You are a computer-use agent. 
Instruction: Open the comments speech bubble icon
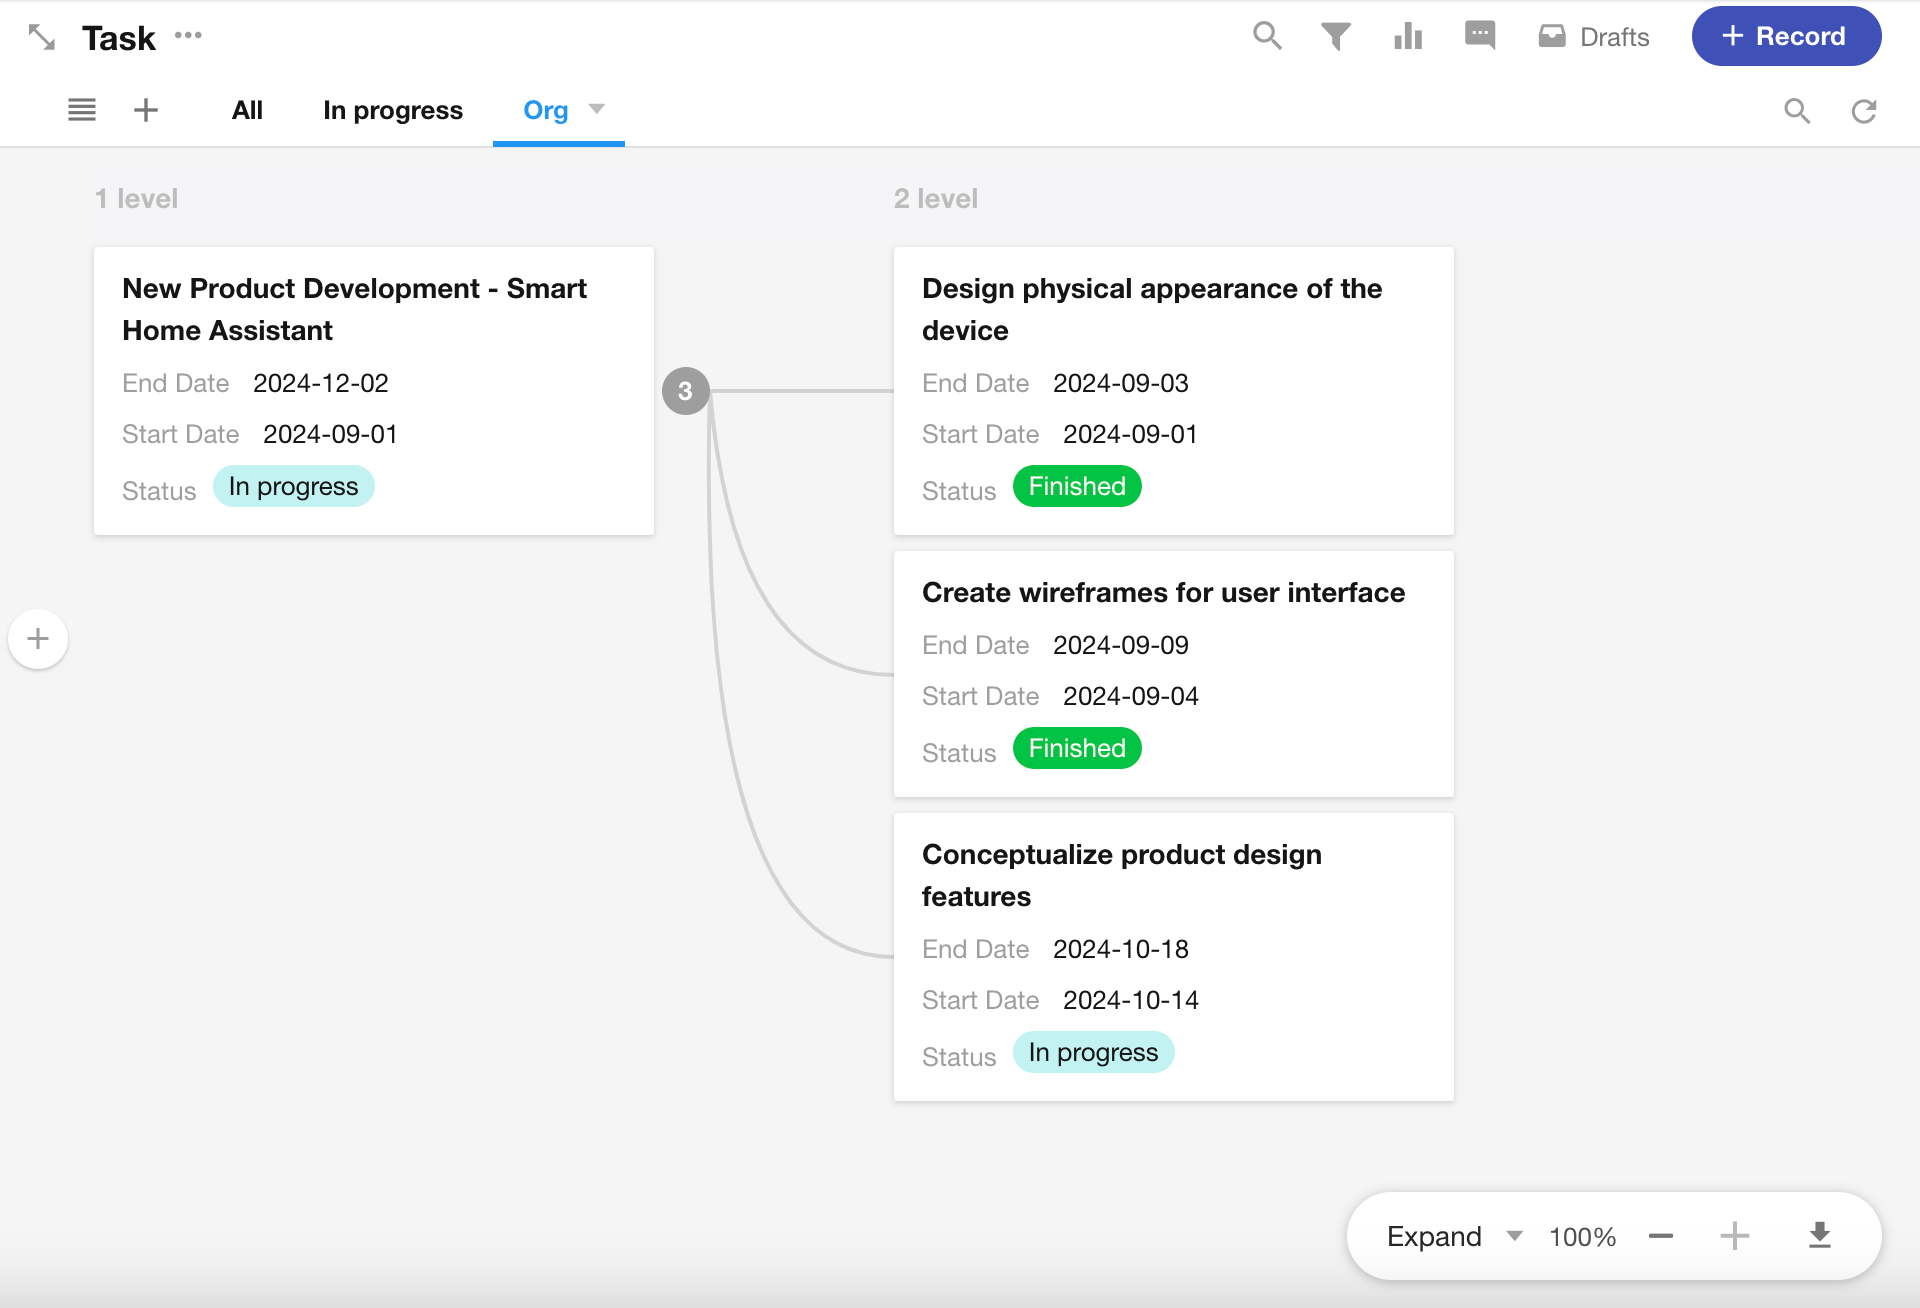1480,35
